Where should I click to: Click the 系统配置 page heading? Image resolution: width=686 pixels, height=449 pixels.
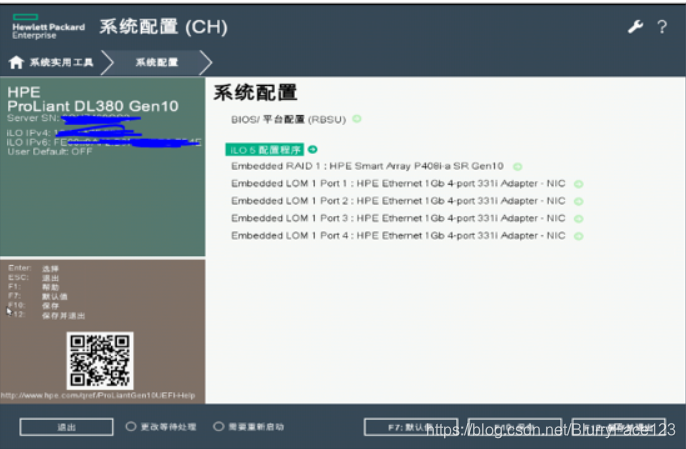pos(255,93)
